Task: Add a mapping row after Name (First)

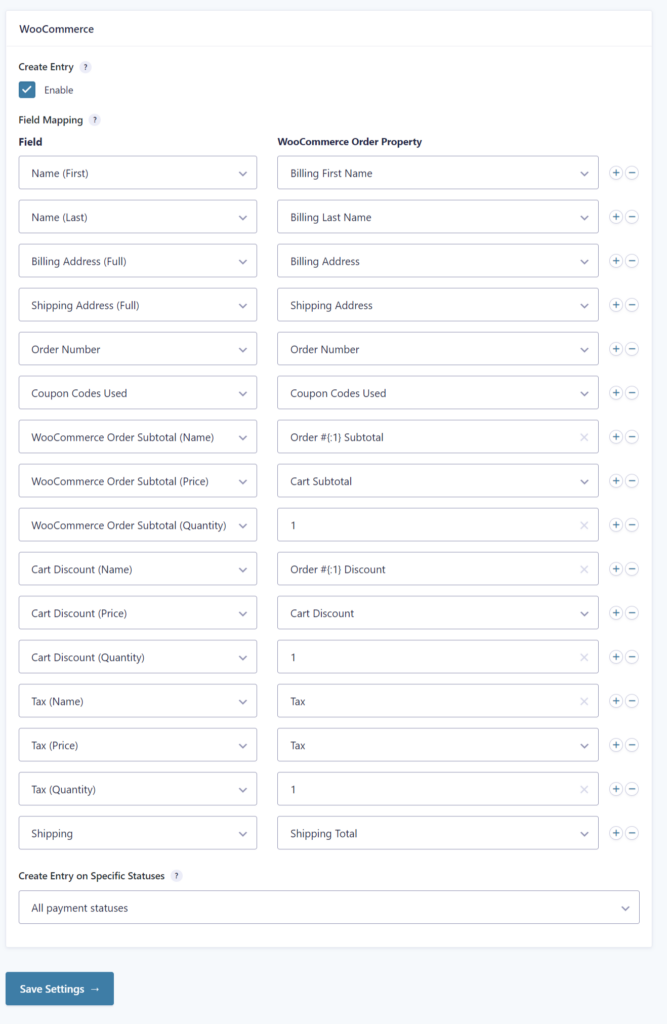Action: pyautogui.click(x=616, y=173)
